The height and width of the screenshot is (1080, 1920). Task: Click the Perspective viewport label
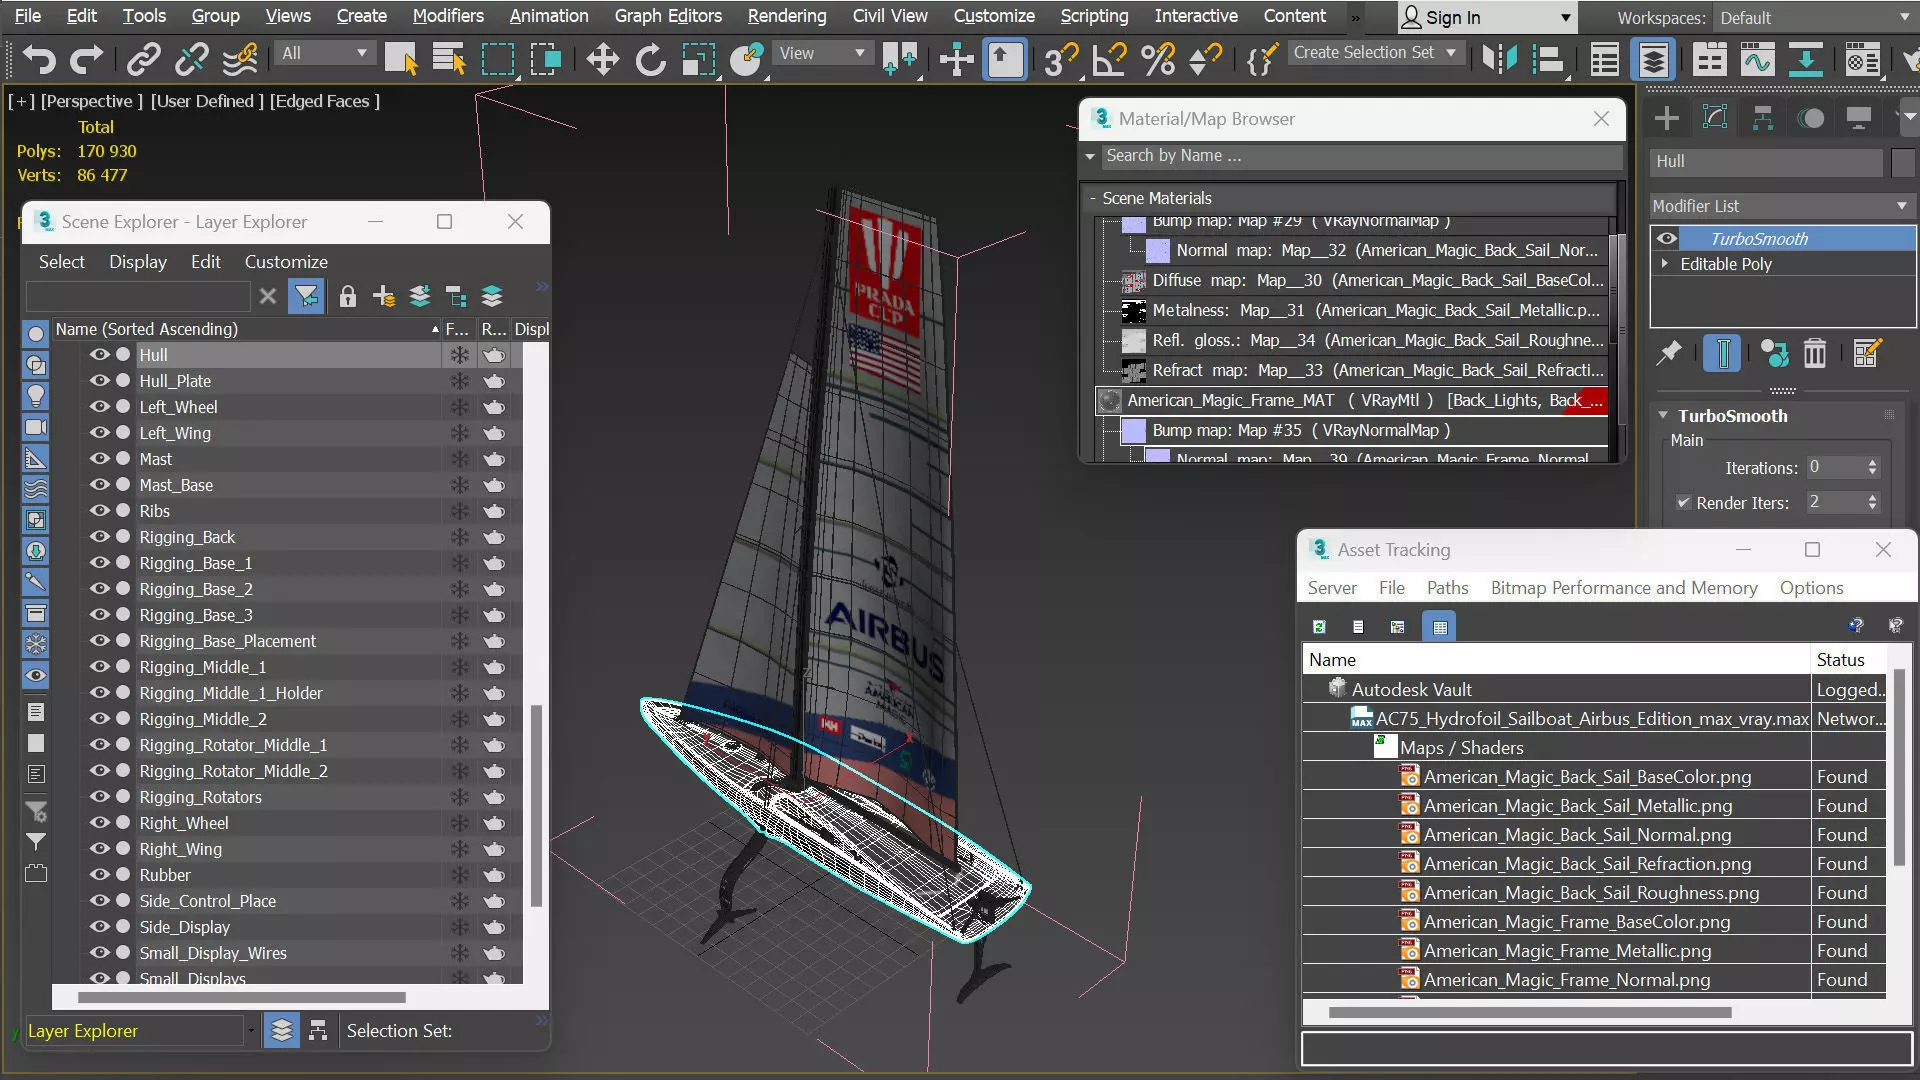91,101
